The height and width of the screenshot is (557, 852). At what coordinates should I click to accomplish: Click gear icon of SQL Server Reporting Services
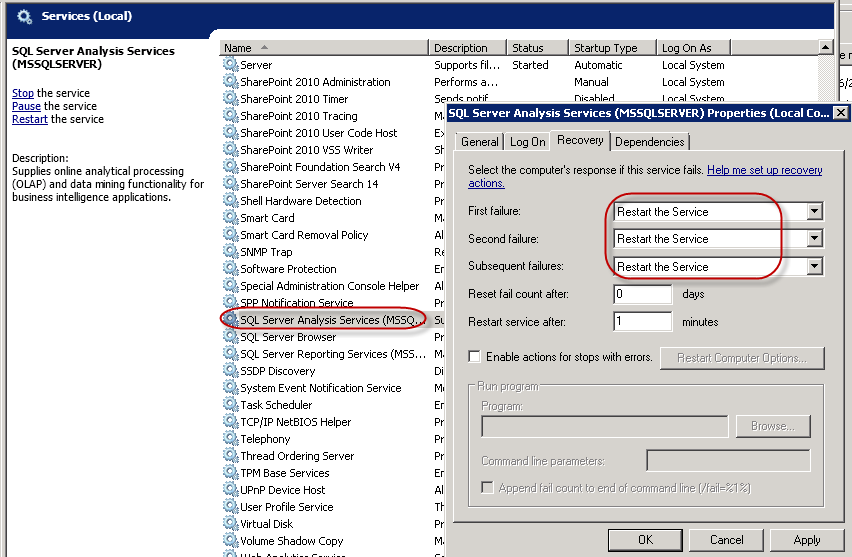230,354
